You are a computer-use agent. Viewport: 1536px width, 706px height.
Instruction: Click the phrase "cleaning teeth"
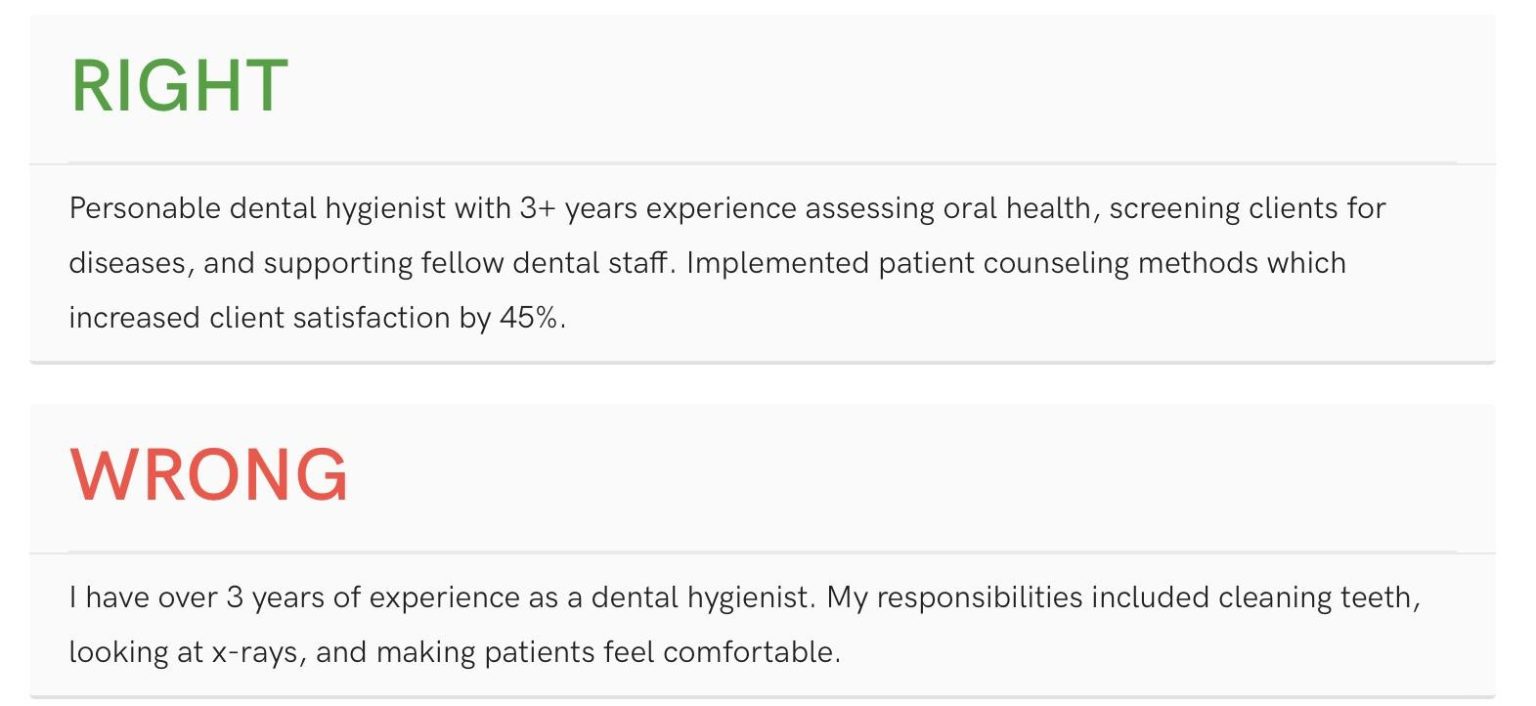1318,598
